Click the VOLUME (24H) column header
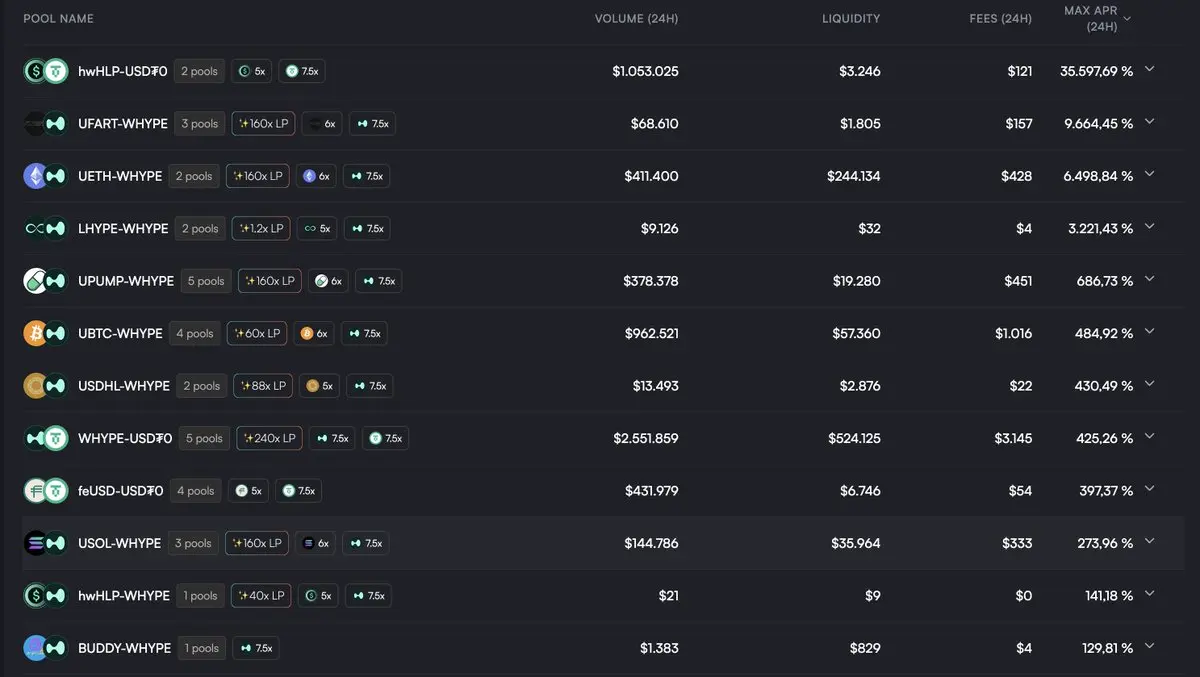The image size is (1200, 677). (636, 19)
